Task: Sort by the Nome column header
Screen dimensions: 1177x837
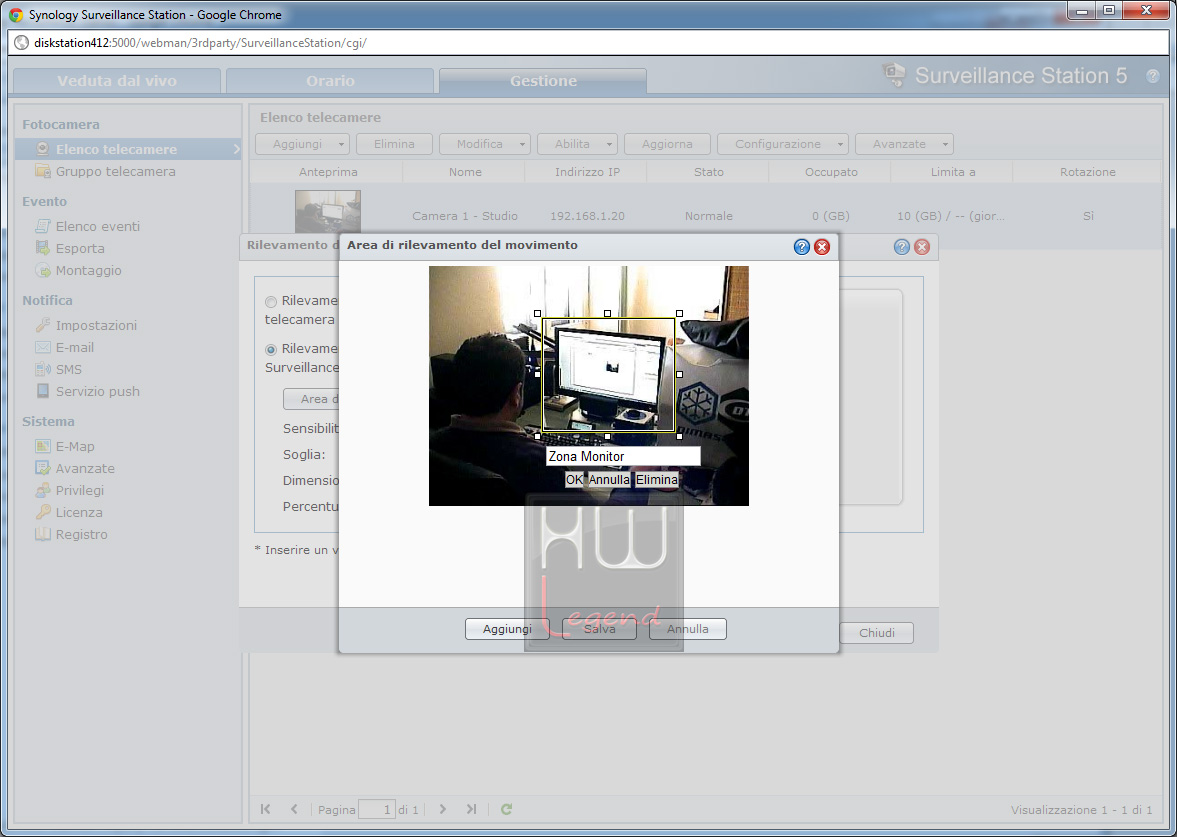Action: (465, 172)
